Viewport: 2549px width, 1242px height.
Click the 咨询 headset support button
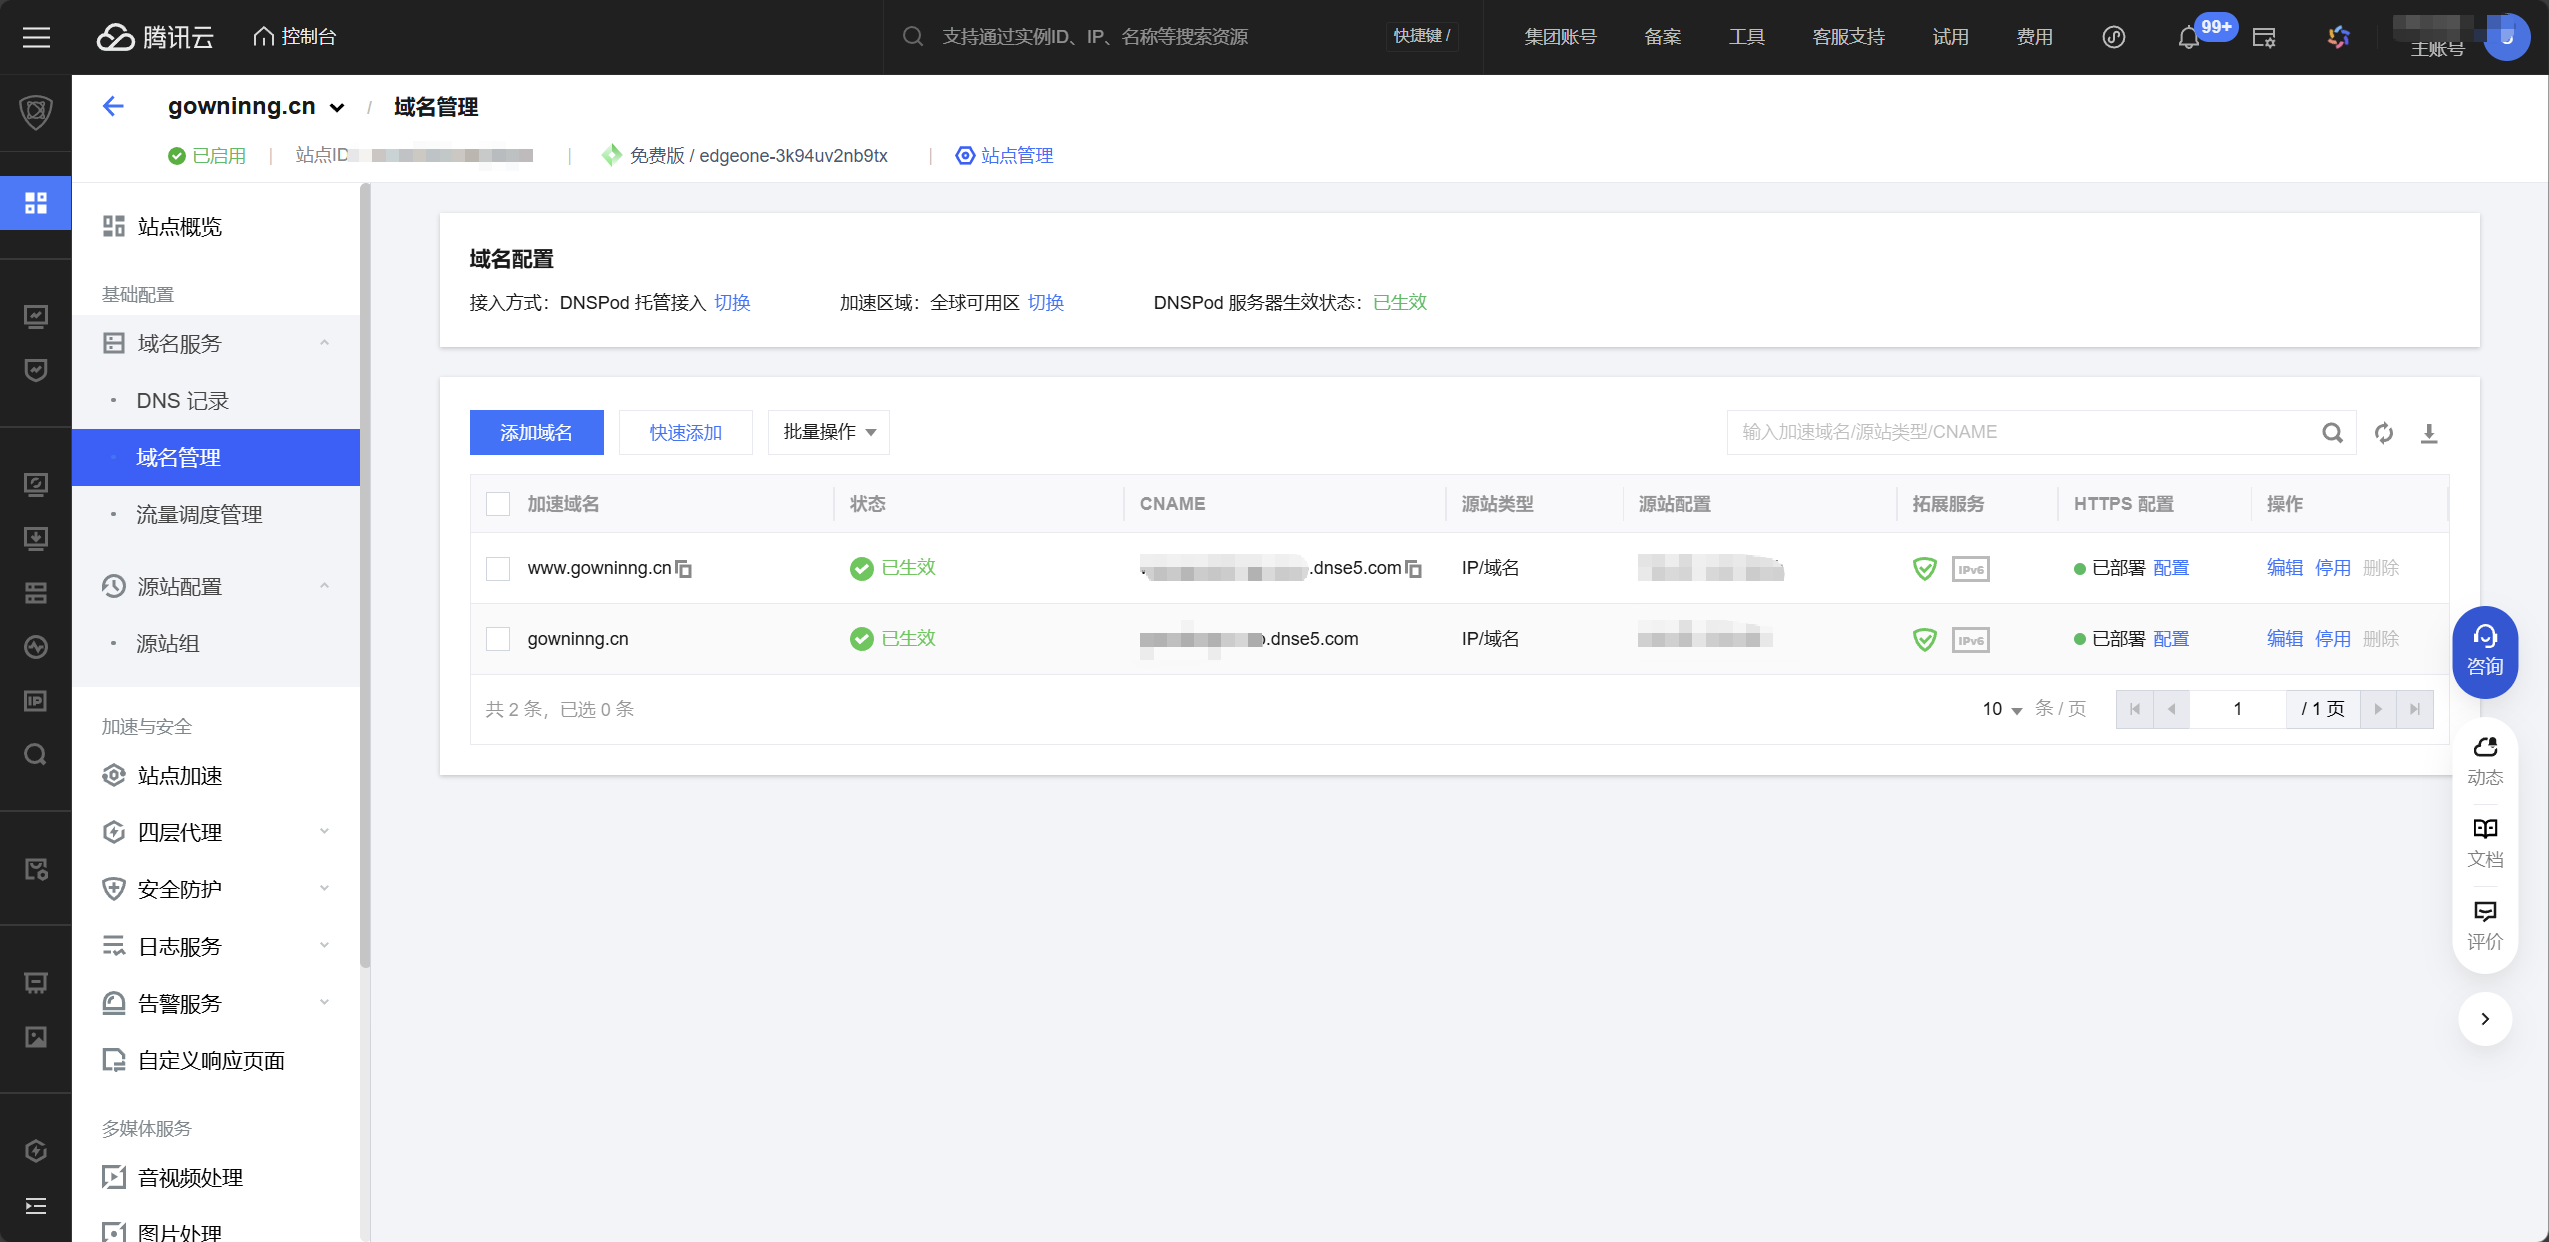coord(2484,651)
